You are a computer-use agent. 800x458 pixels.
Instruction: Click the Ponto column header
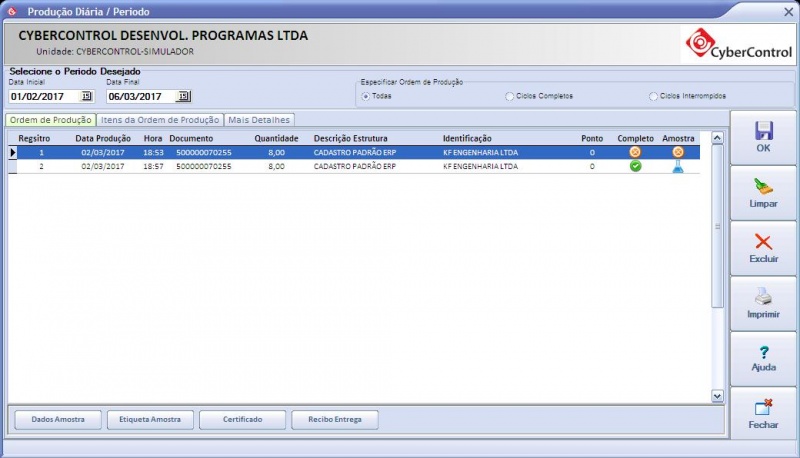[x=592, y=138]
